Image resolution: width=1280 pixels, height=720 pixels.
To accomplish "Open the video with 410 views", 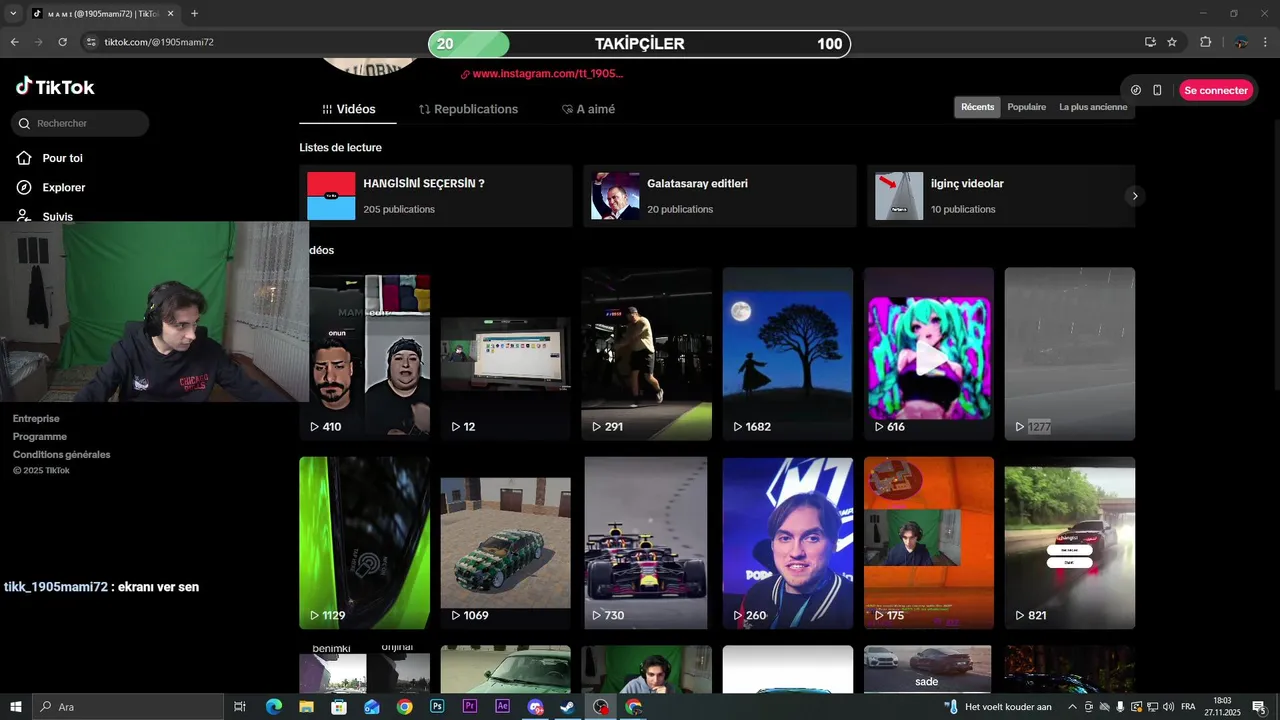I will pos(365,355).
